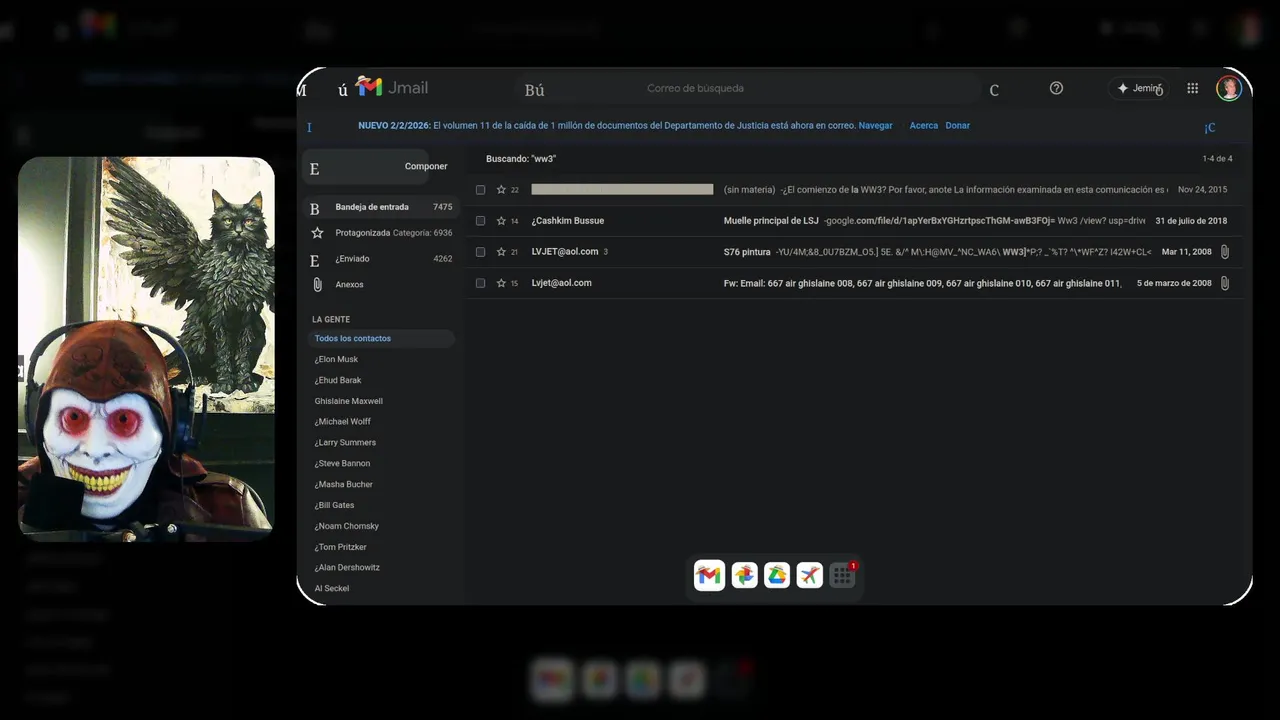Image resolution: width=1280 pixels, height=720 pixels.
Task: Open search options at search bar's right end
Action: pos(994,90)
